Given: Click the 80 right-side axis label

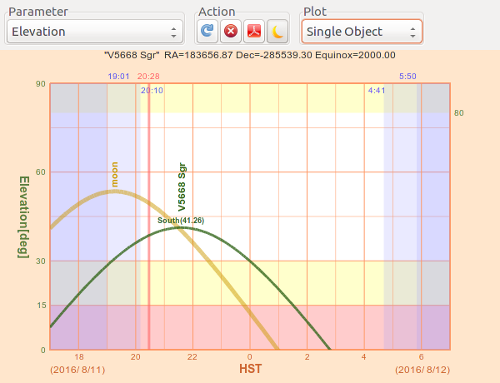Looking at the screenshot, I should [x=459, y=113].
